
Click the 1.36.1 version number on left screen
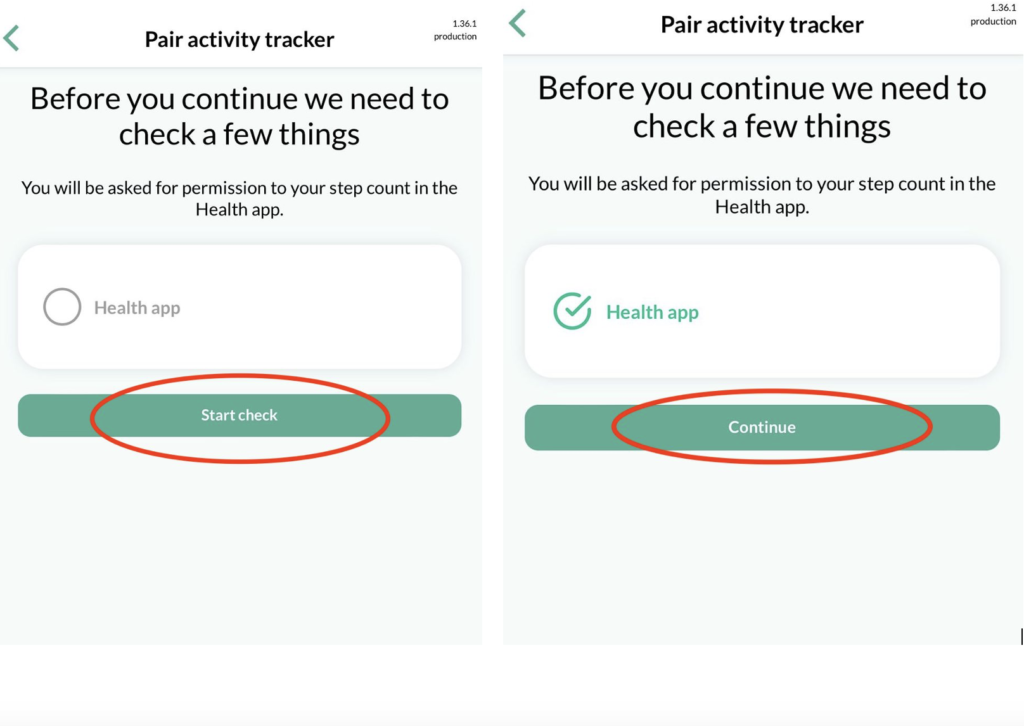click(x=453, y=22)
